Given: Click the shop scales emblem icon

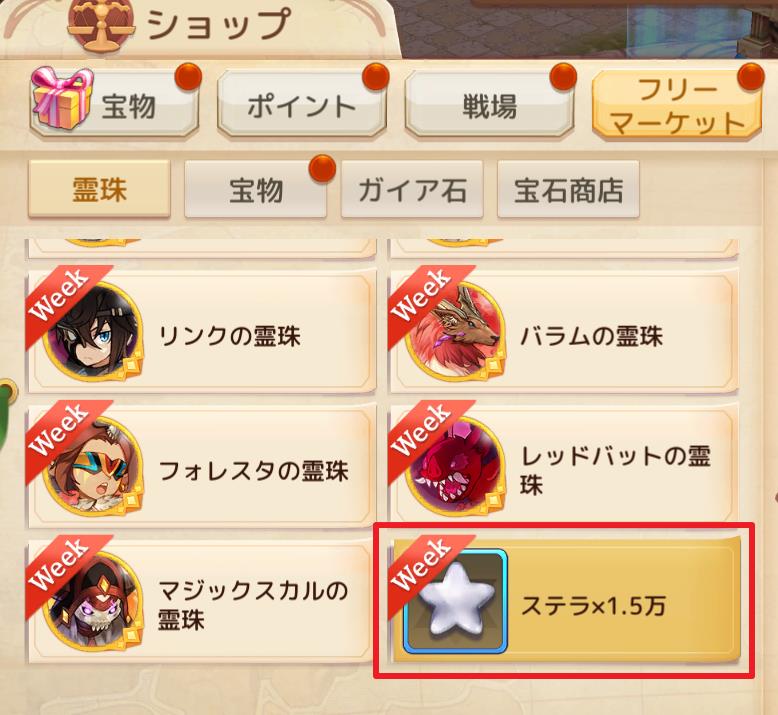Looking at the screenshot, I should tap(101, 25).
